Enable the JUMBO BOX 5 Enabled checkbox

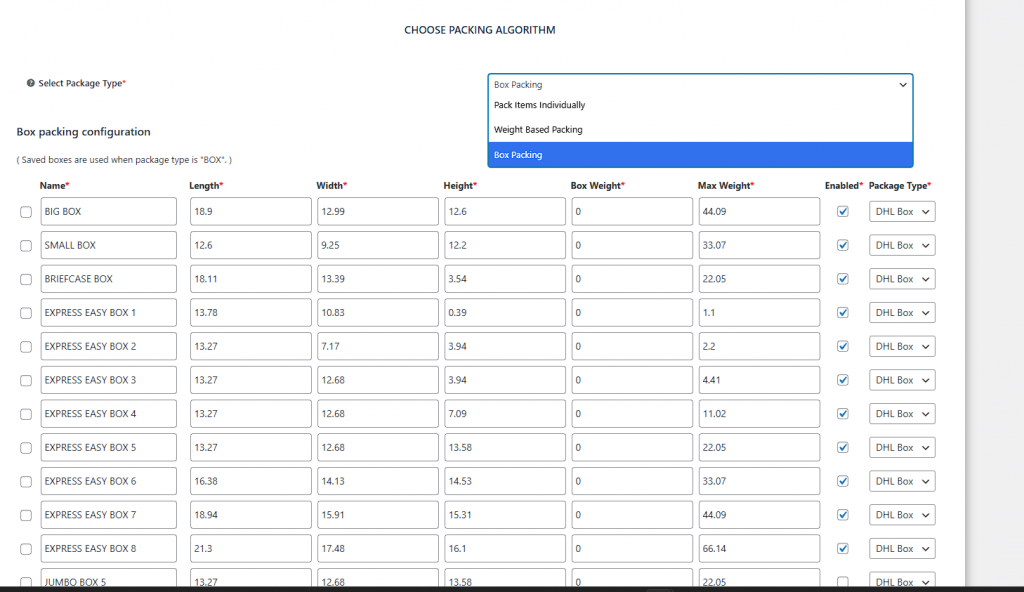[x=843, y=581]
